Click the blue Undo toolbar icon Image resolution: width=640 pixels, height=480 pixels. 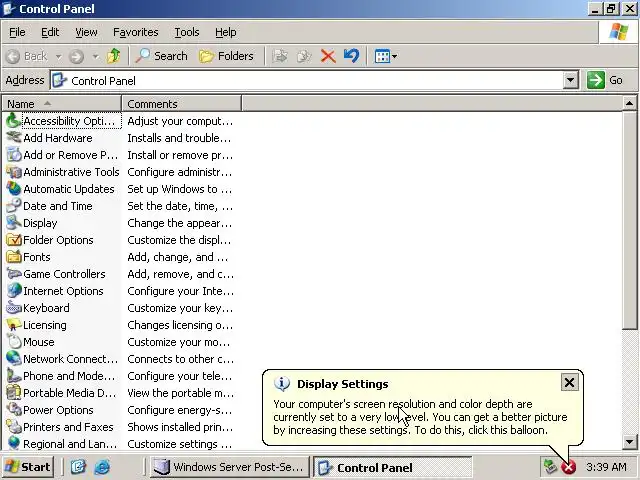pyautogui.click(x=351, y=56)
